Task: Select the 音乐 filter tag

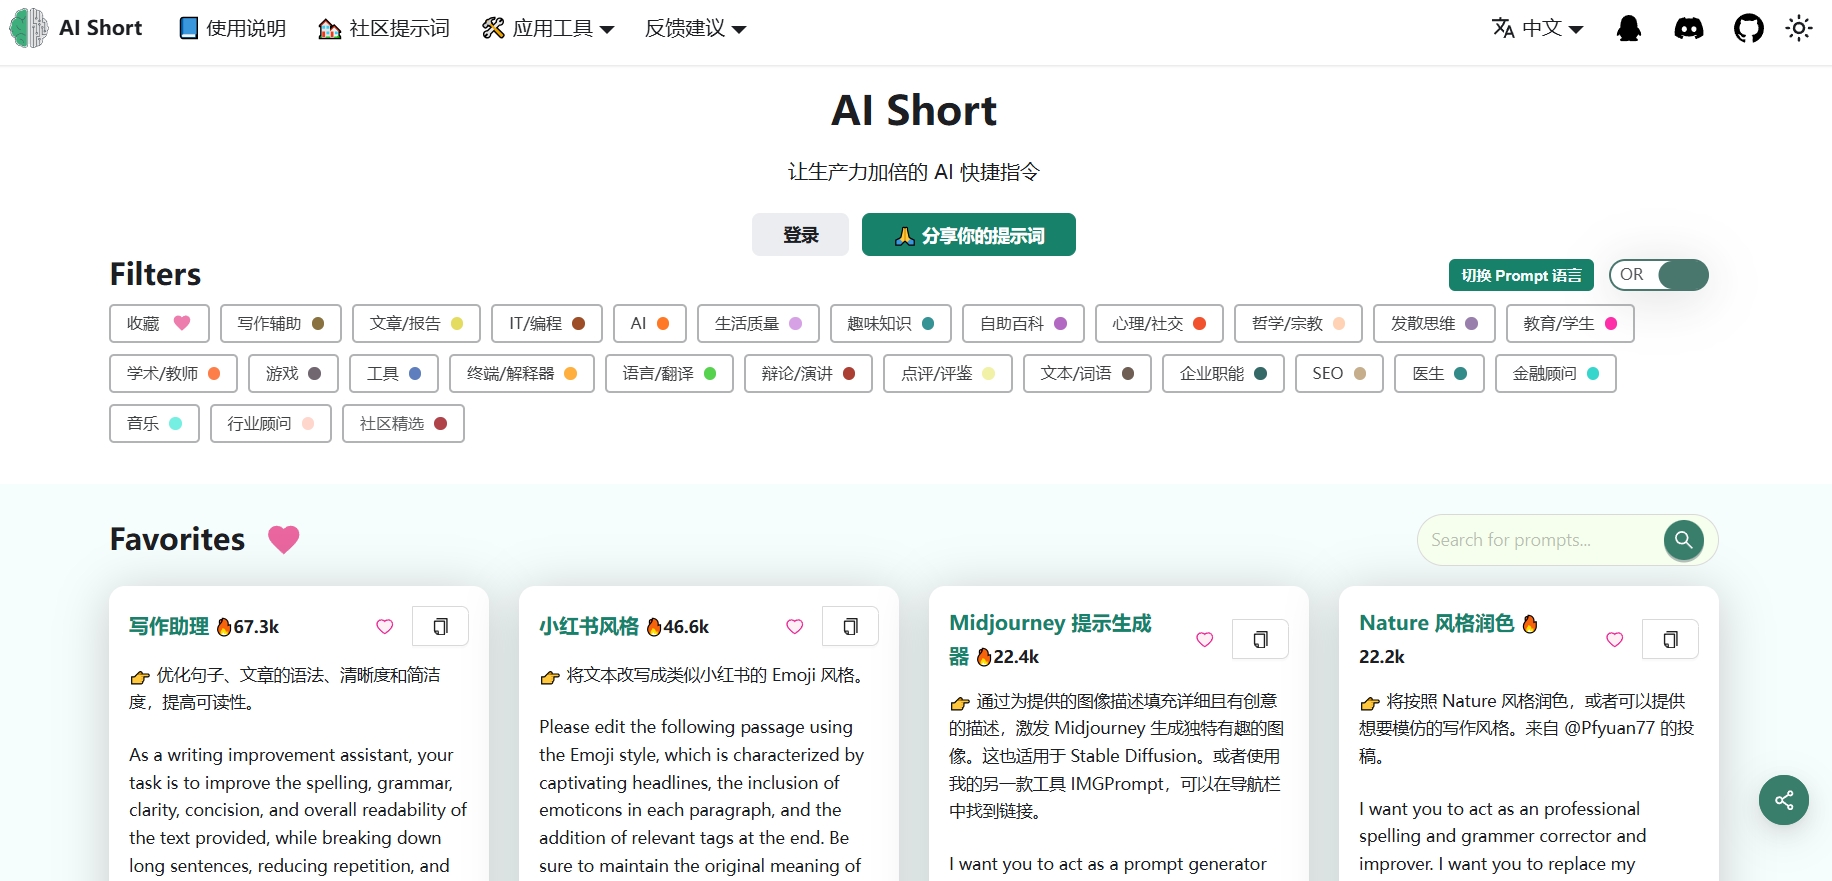Action: [154, 423]
